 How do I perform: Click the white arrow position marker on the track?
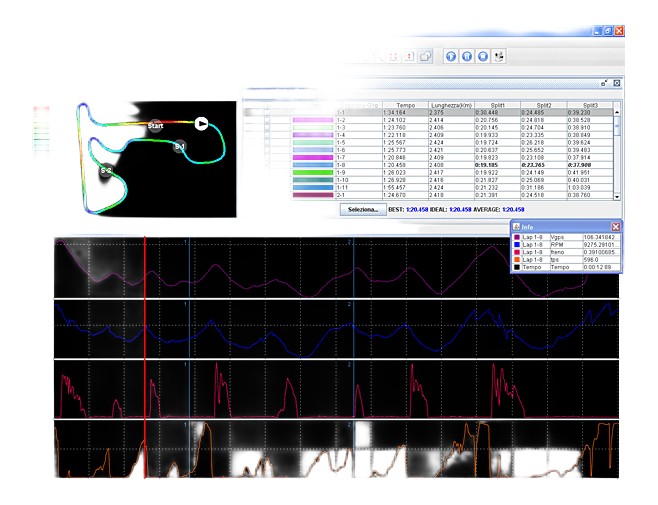[201, 123]
